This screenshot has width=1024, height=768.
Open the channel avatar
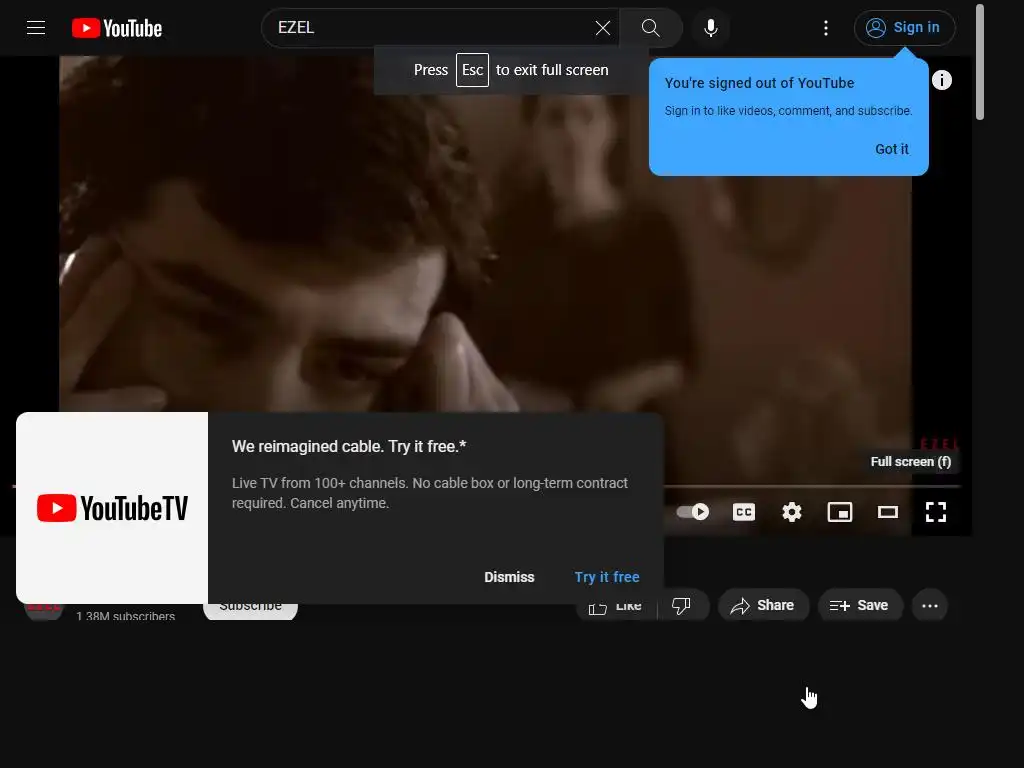click(x=43, y=609)
